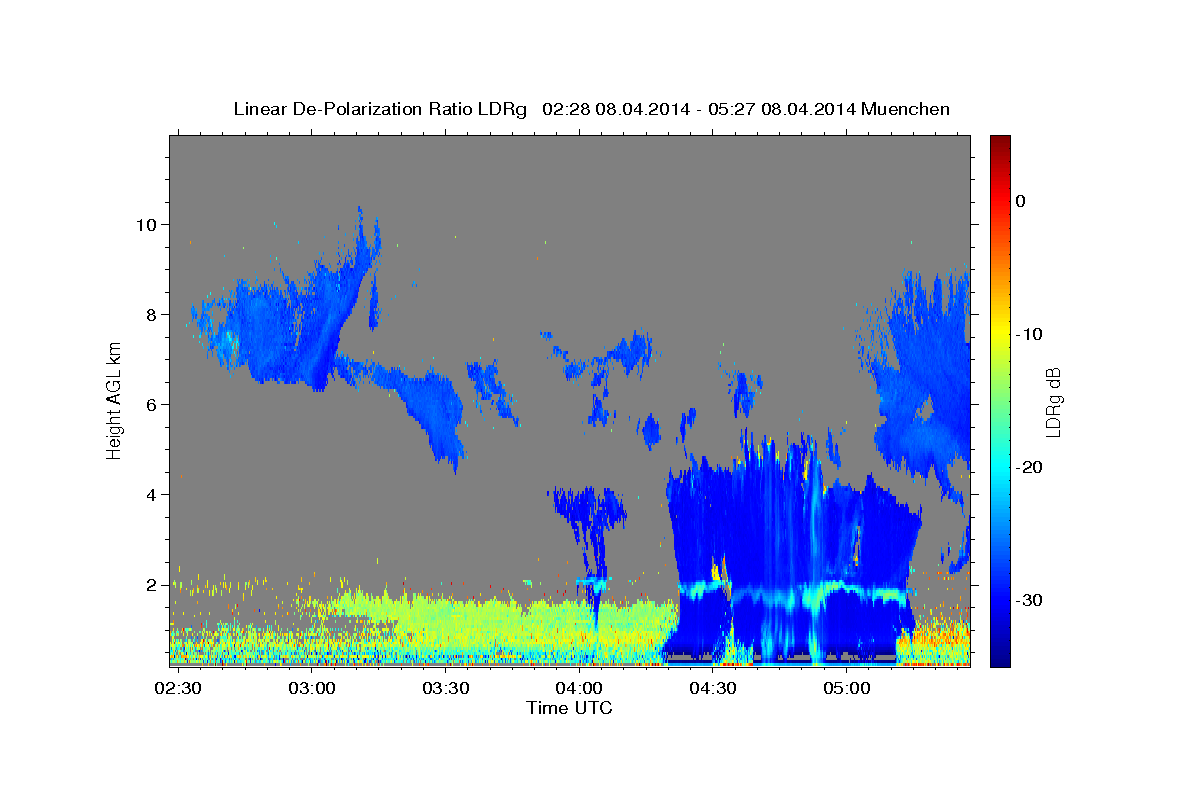Click the height tick label '8'
1200x800 pixels.
[152, 314]
